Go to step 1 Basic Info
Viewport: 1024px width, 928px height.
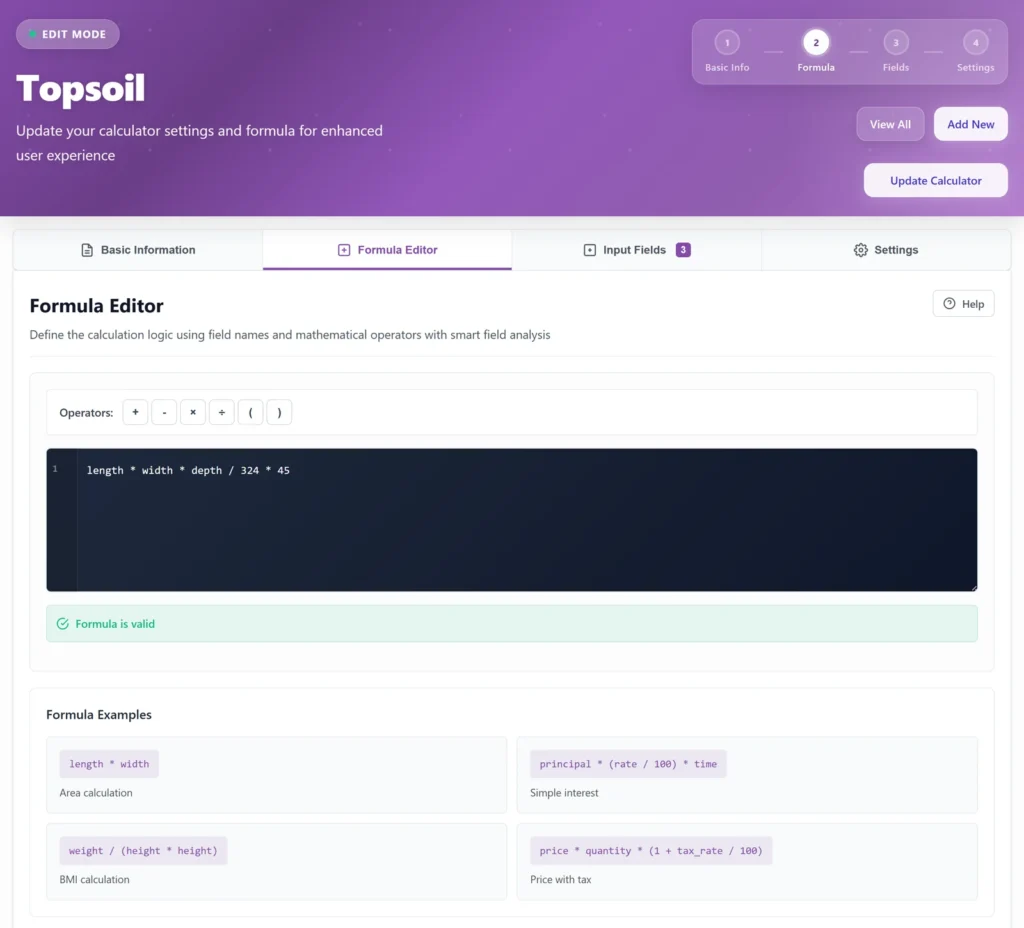[x=727, y=51]
